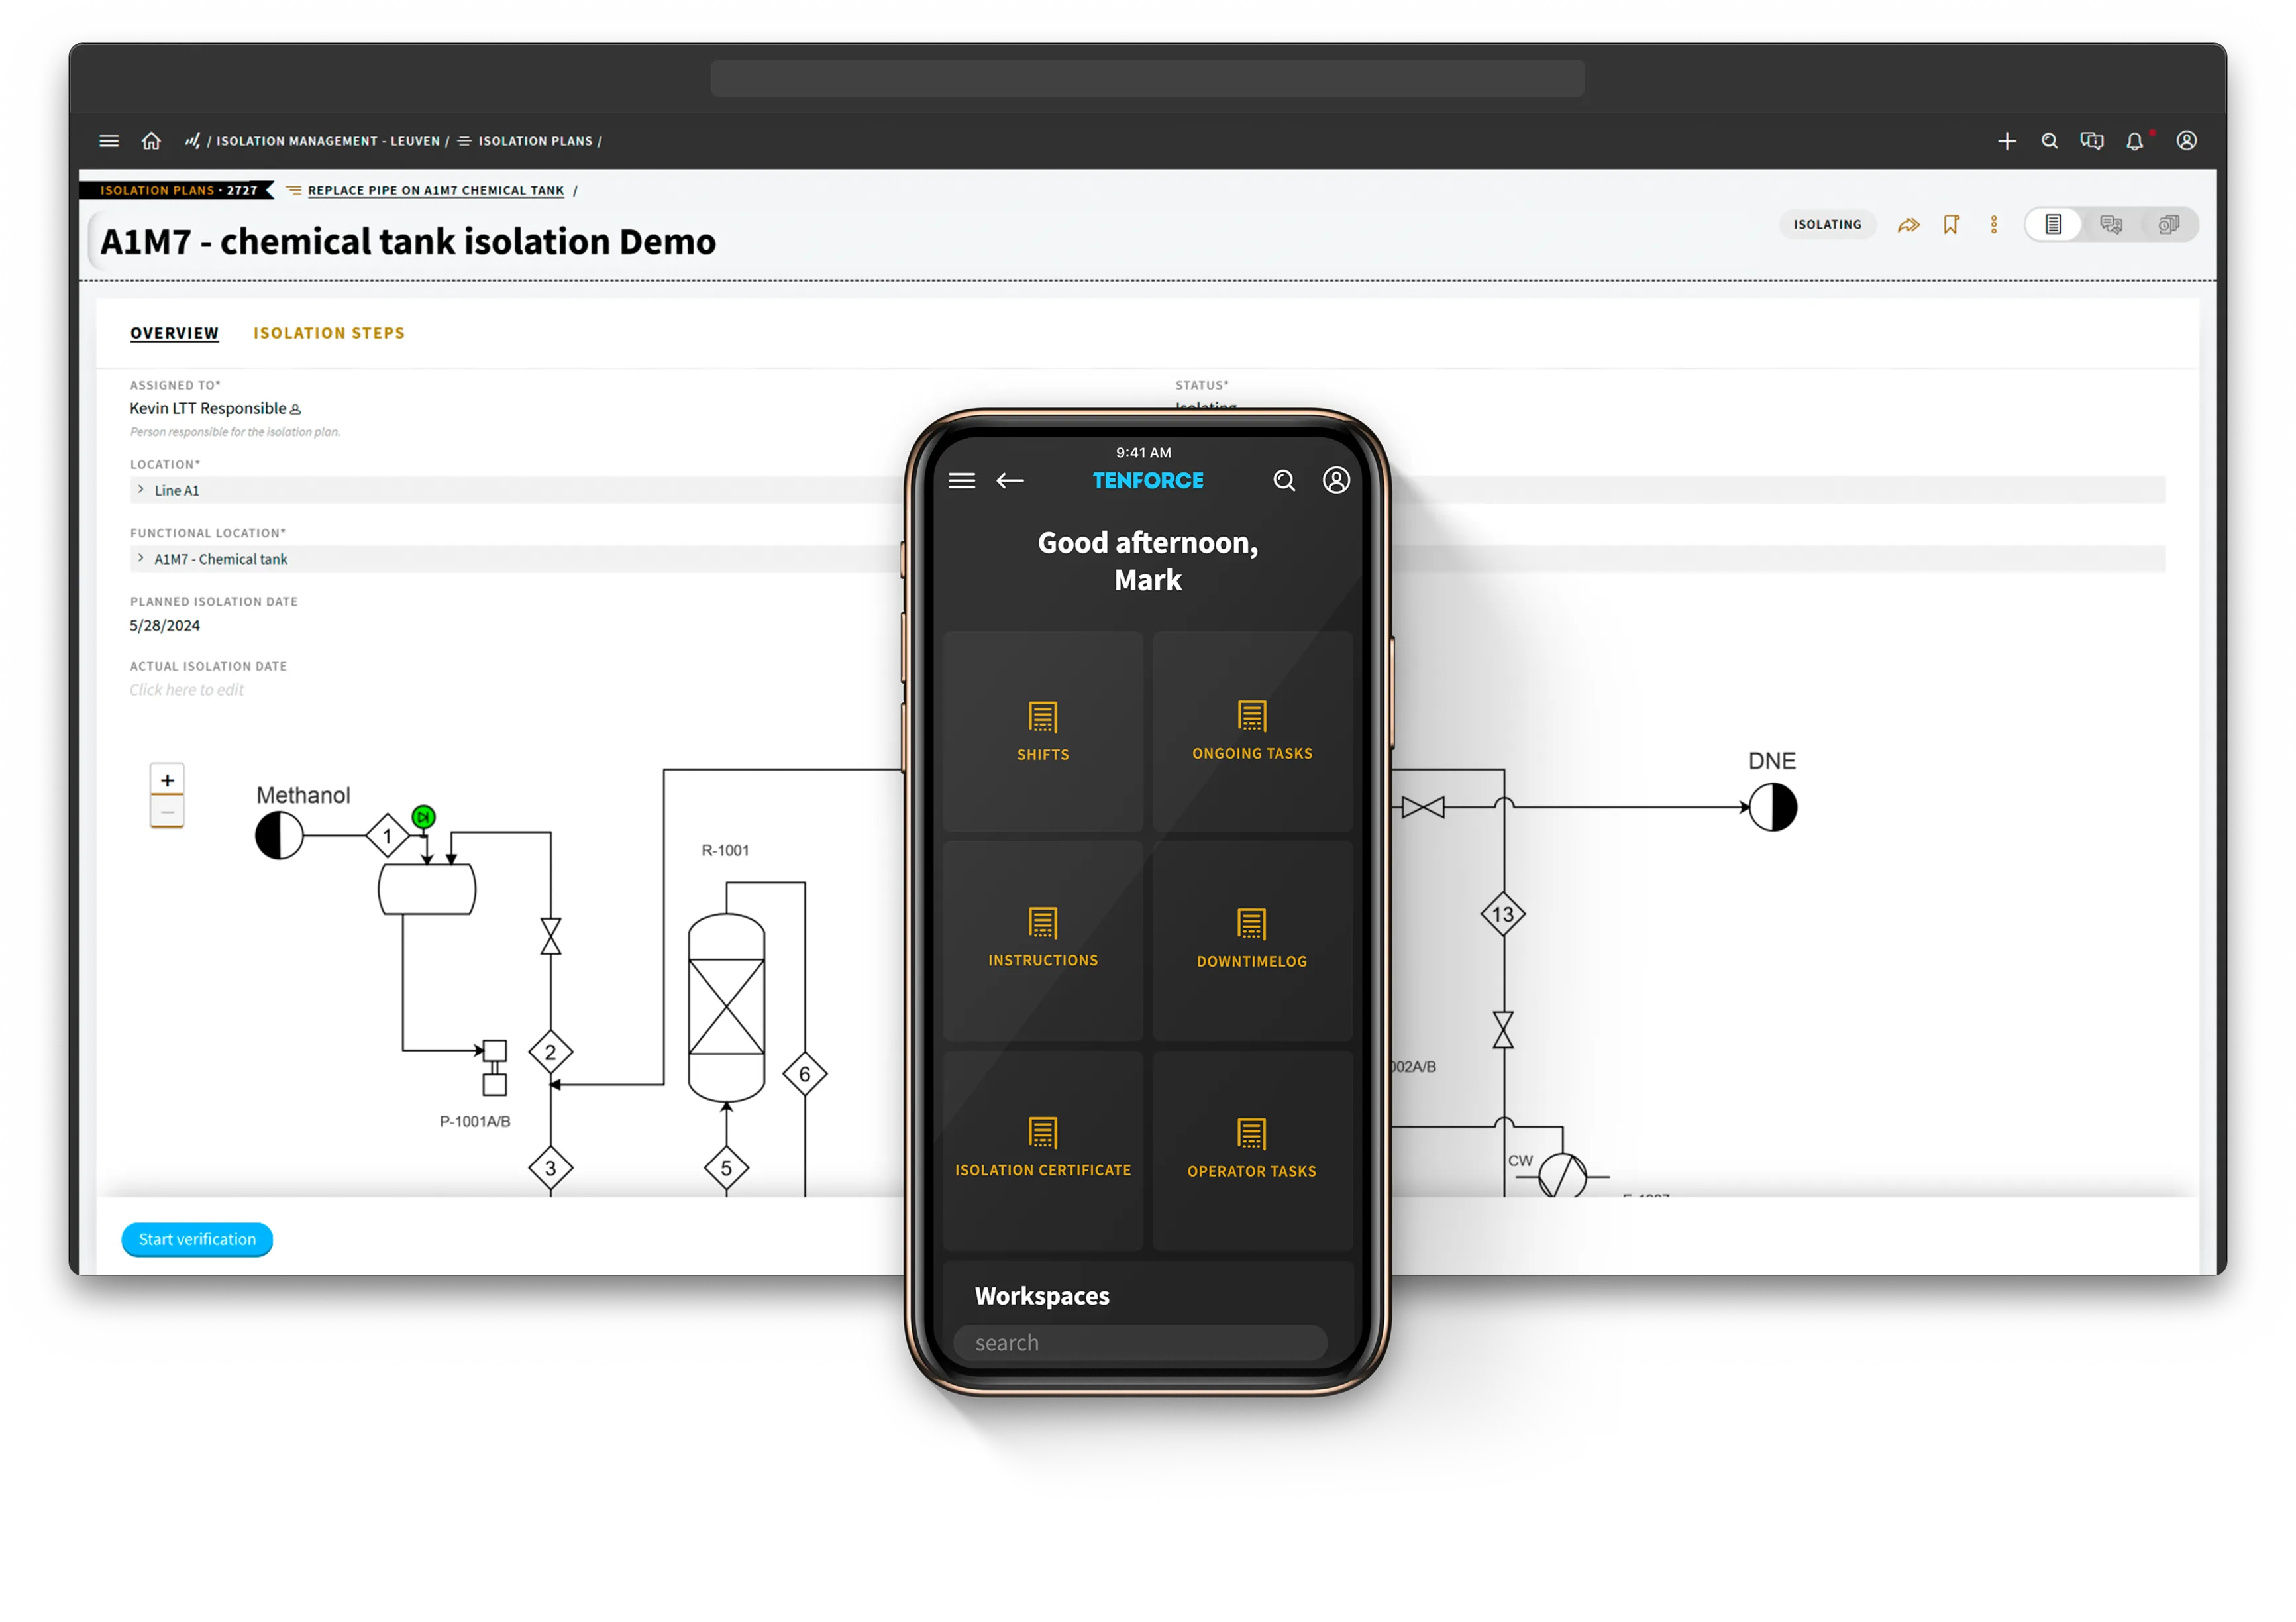Zoom in the diagram with plus button
The height and width of the screenshot is (1622, 2296).
(167, 780)
